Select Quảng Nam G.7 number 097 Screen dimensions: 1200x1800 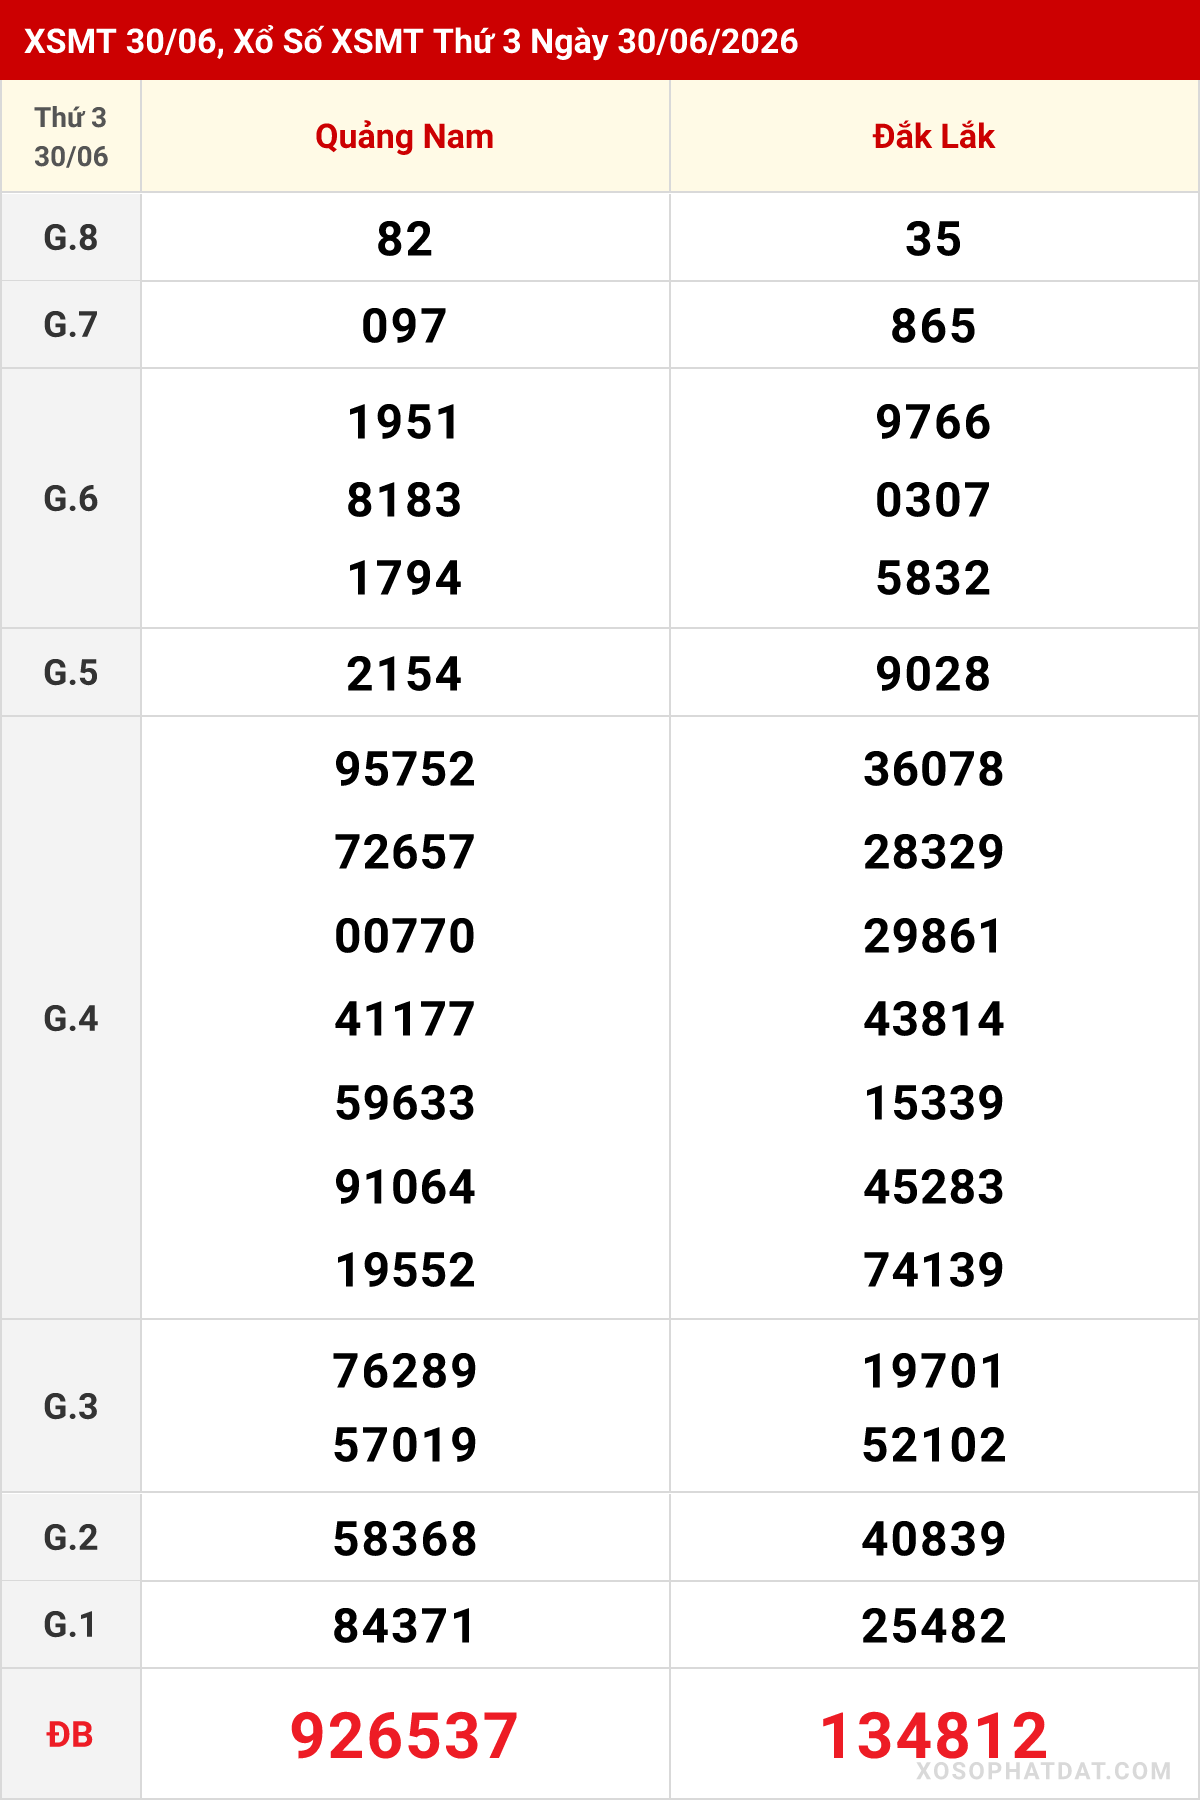click(404, 326)
